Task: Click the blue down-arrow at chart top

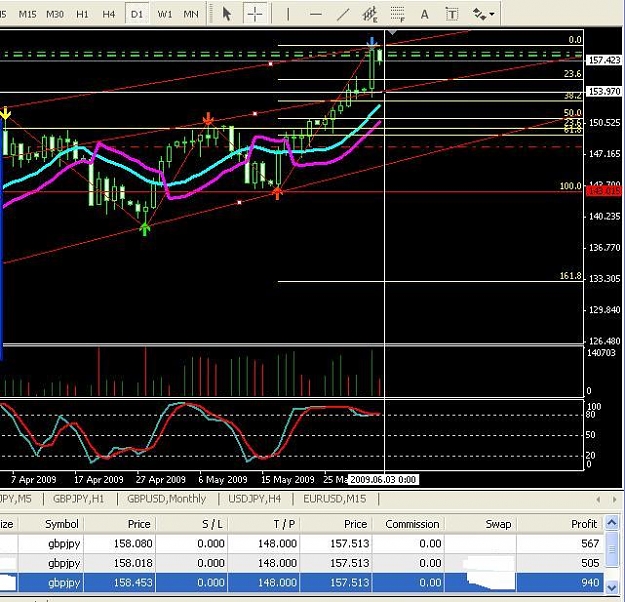Action: (x=372, y=43)
